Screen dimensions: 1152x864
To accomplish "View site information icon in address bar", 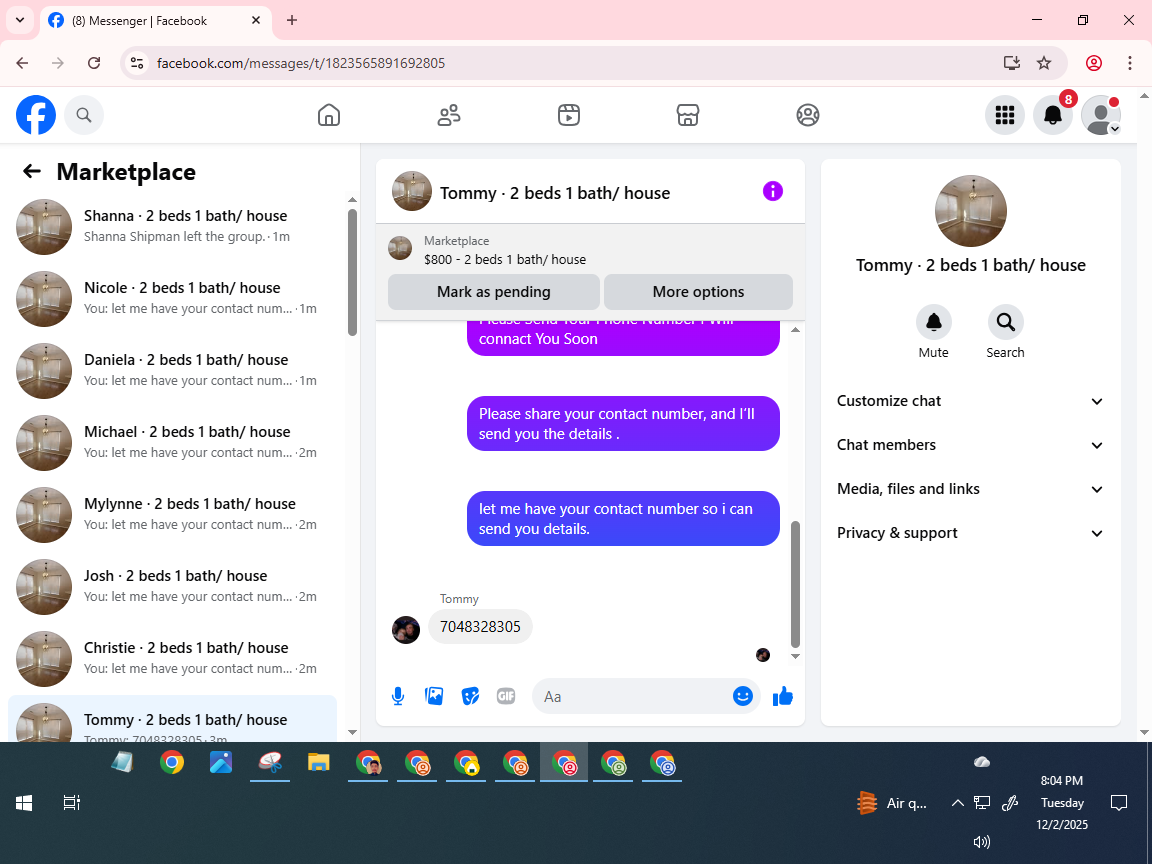I will click(137, 63).
